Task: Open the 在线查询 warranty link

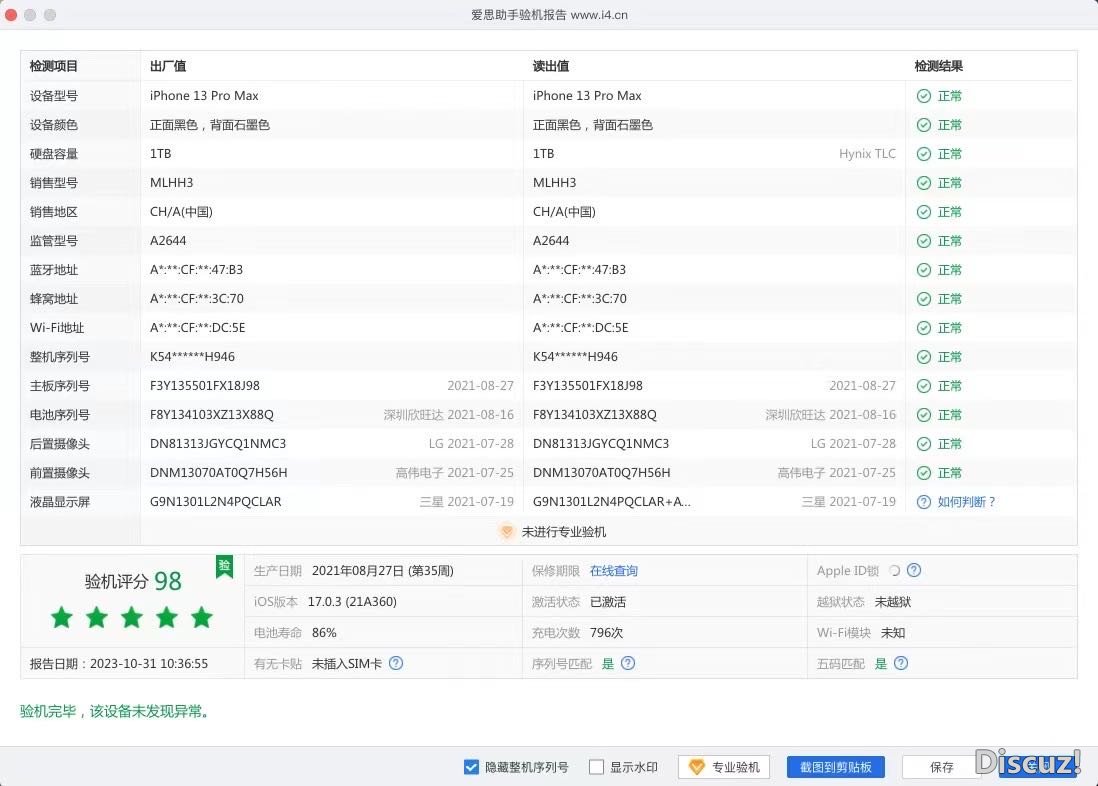Action: pos(613,571)
